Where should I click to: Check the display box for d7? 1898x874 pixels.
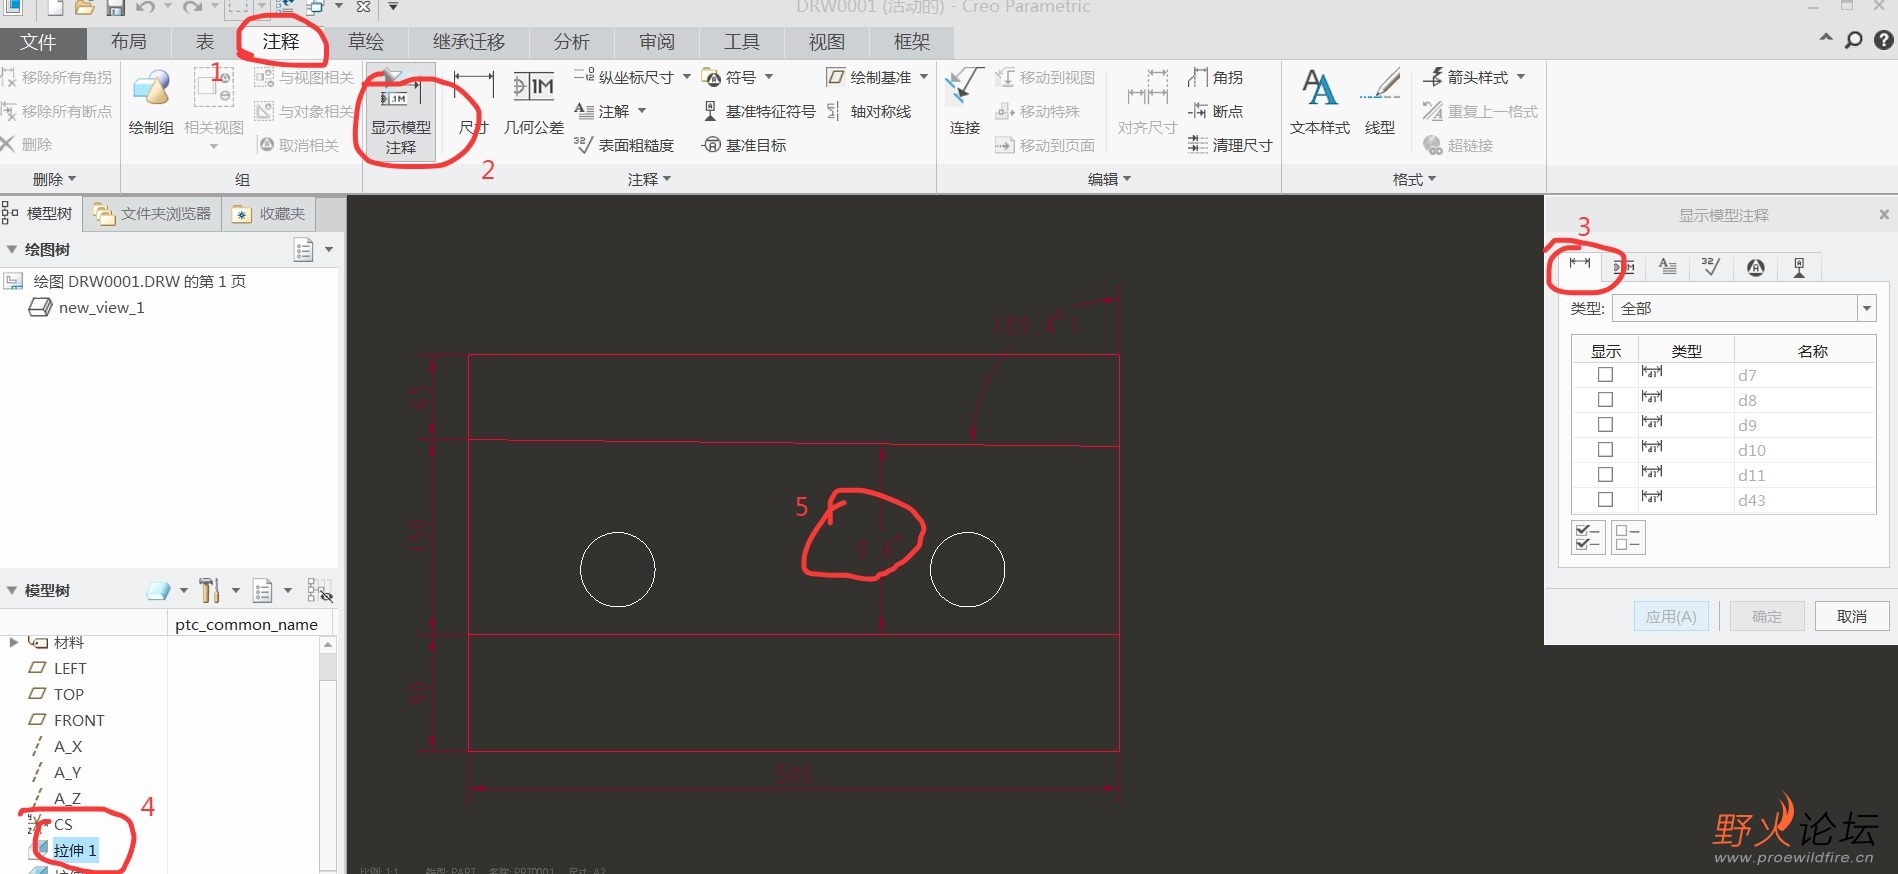tap(1605, 375)
